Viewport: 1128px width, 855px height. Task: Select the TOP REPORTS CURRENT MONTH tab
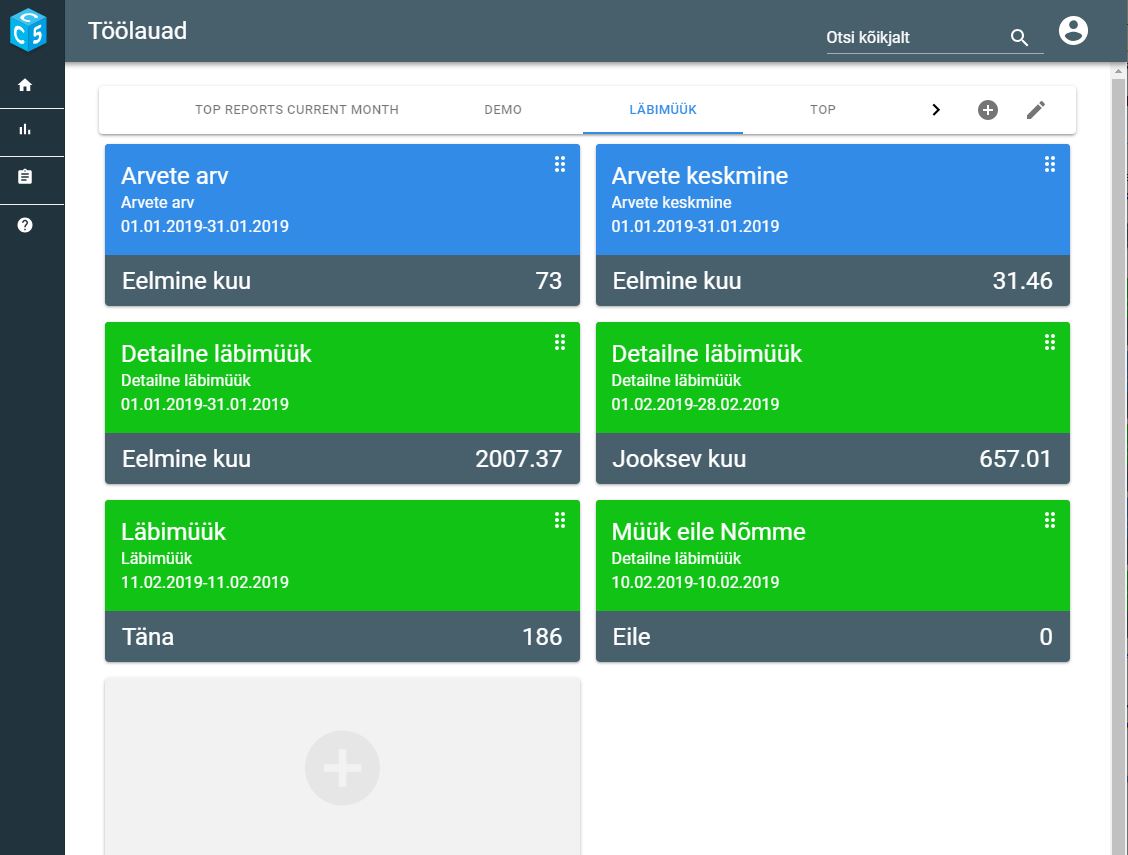297,110
